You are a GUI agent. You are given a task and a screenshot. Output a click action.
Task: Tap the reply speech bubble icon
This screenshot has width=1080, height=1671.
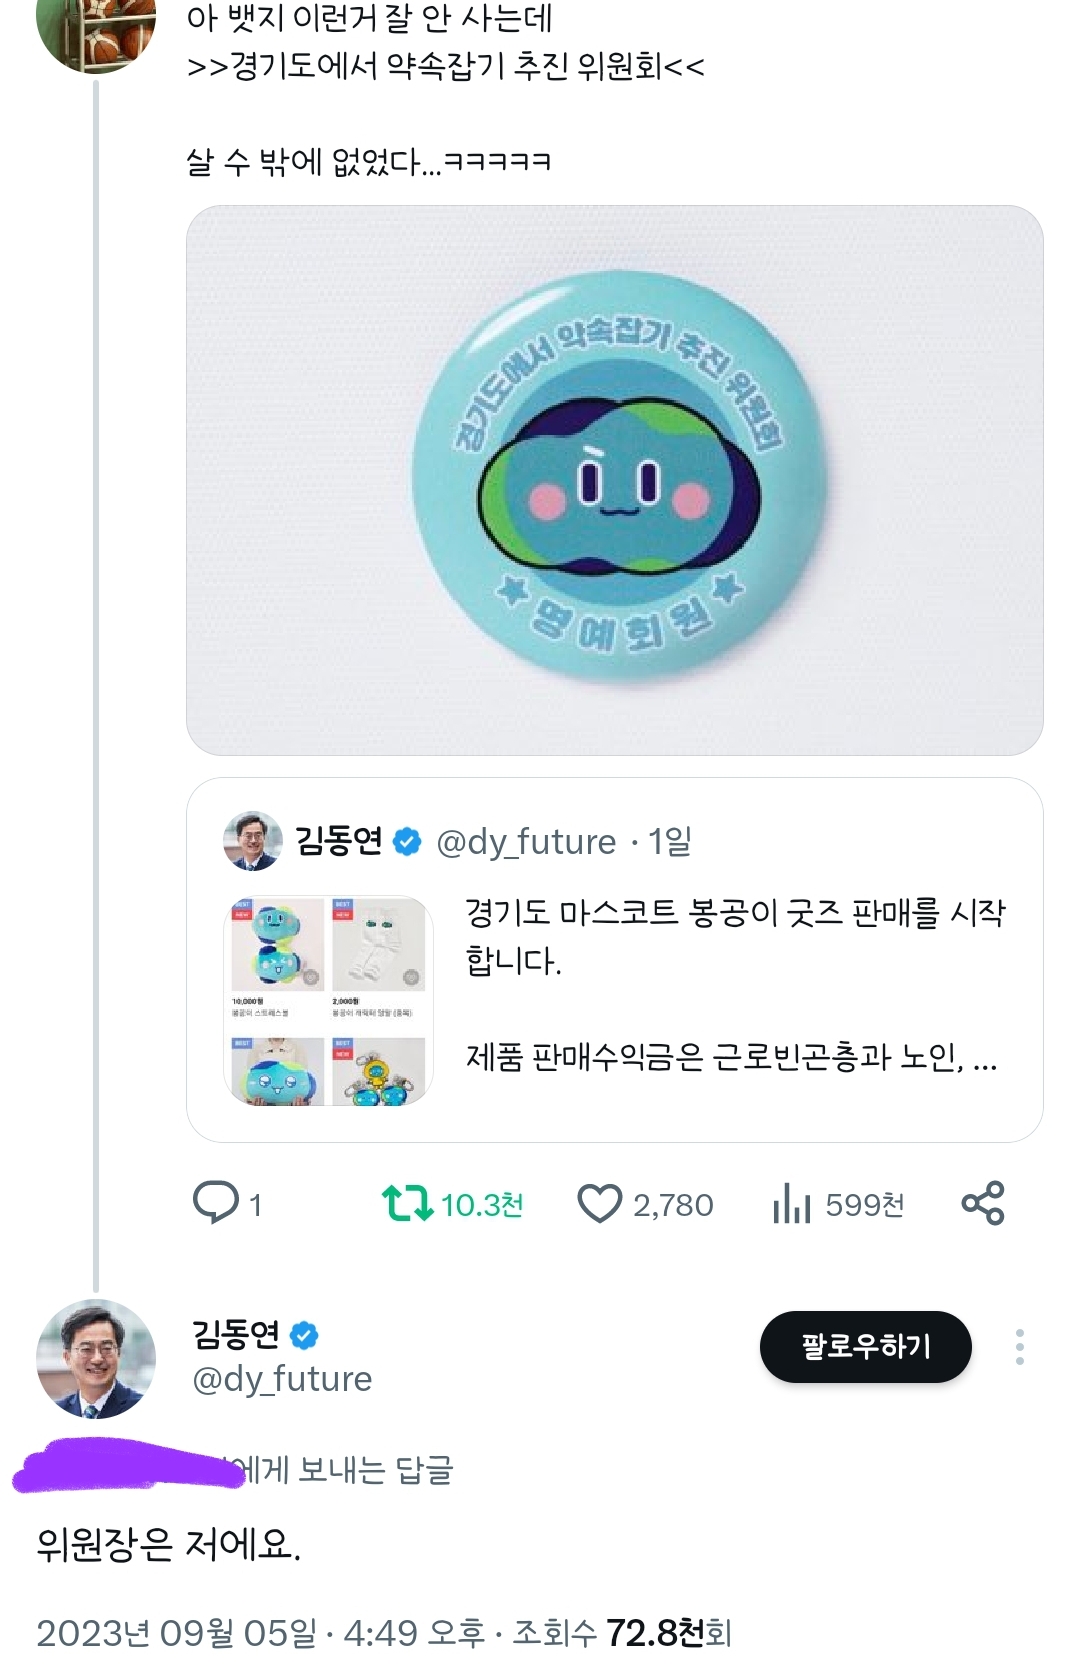(x=216, y=1203)
